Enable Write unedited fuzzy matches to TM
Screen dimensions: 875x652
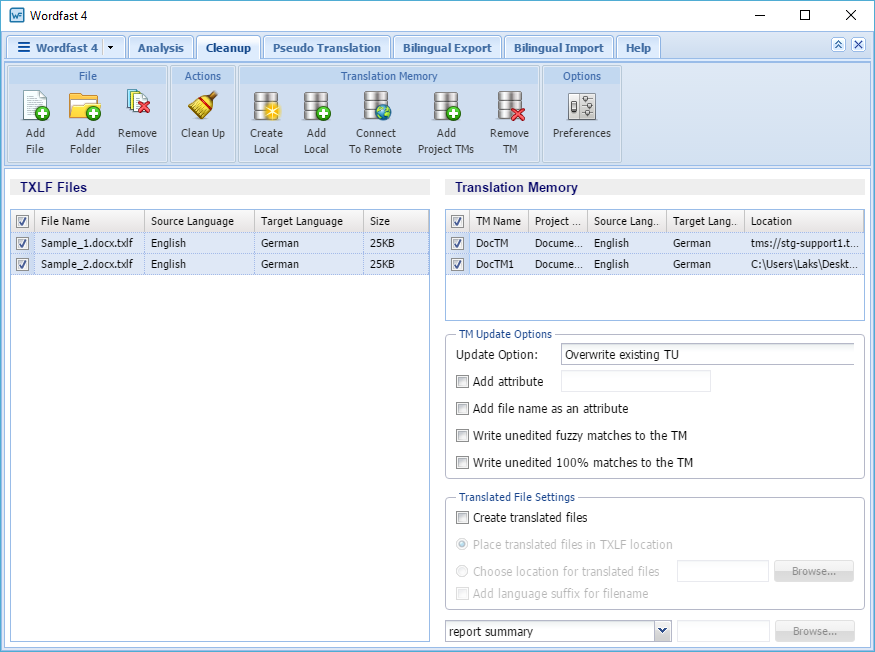462,435
